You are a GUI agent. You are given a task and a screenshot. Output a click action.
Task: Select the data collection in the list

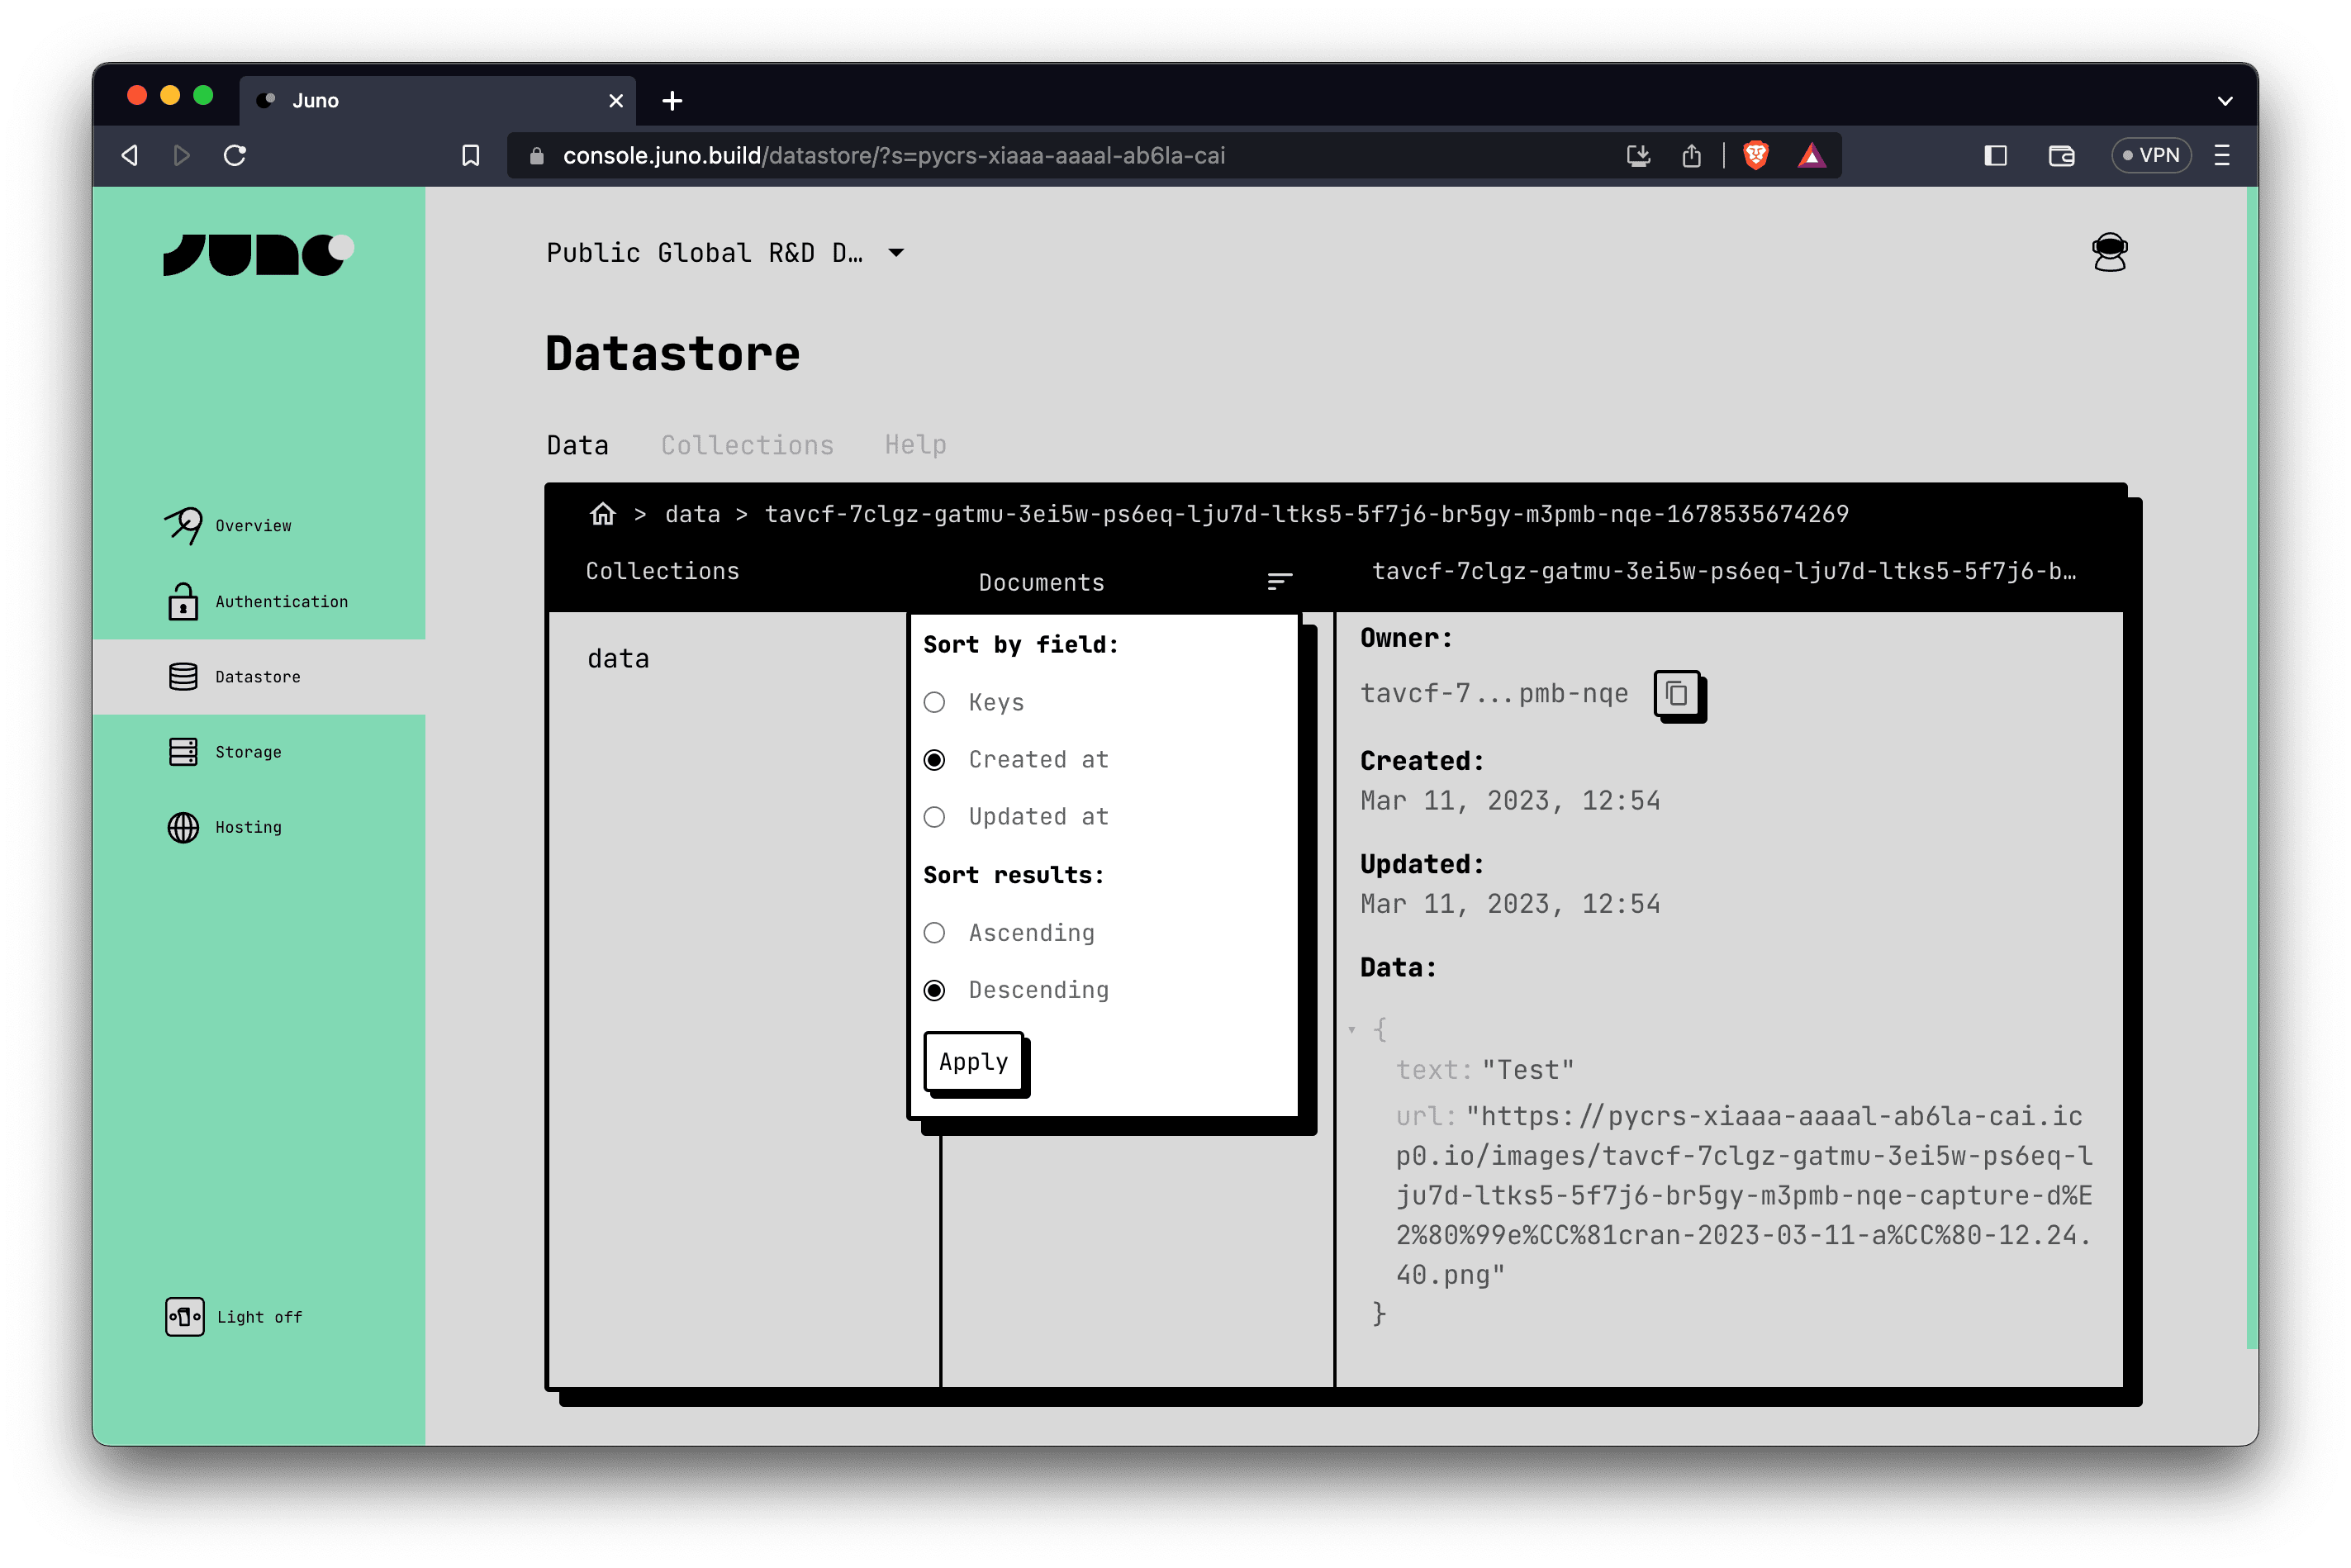click(618, 657)
